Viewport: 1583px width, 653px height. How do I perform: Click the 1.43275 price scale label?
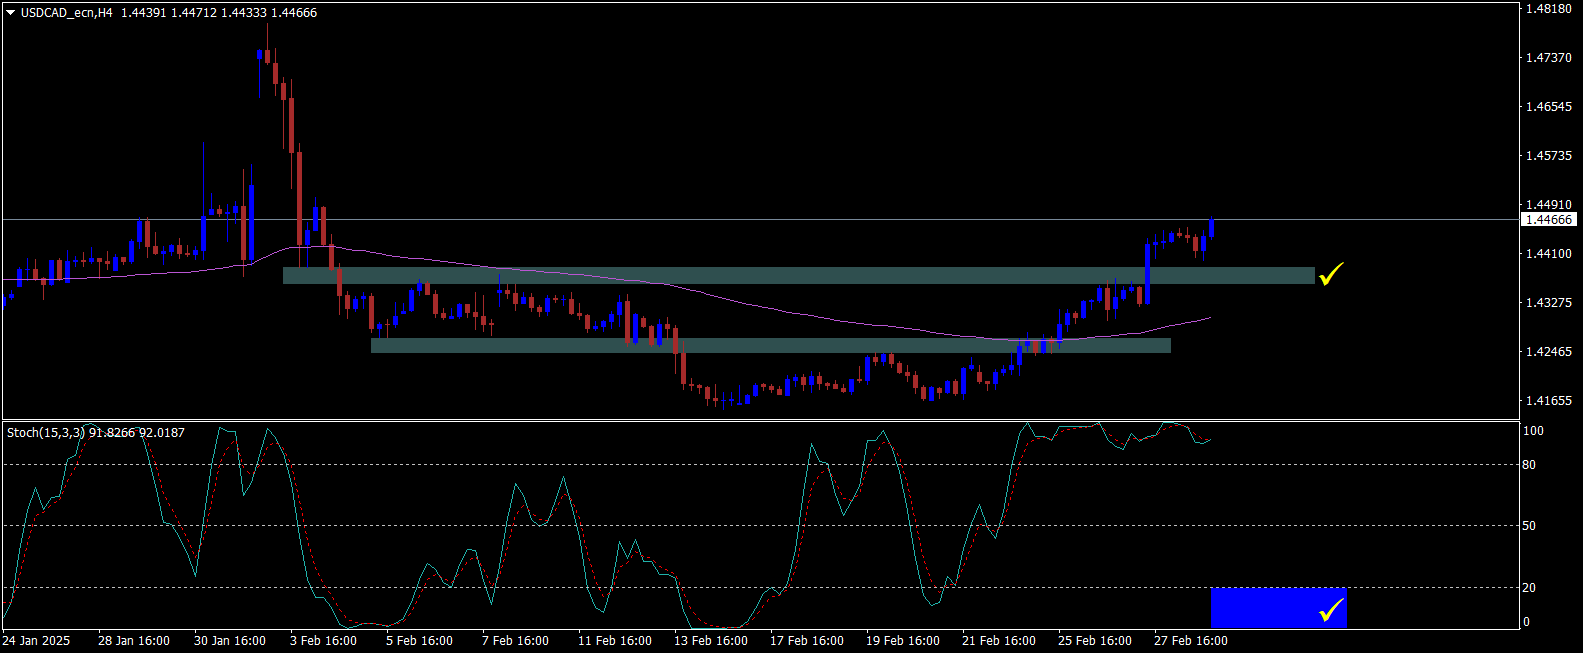pyautogui.click(x=1548, y=303)
